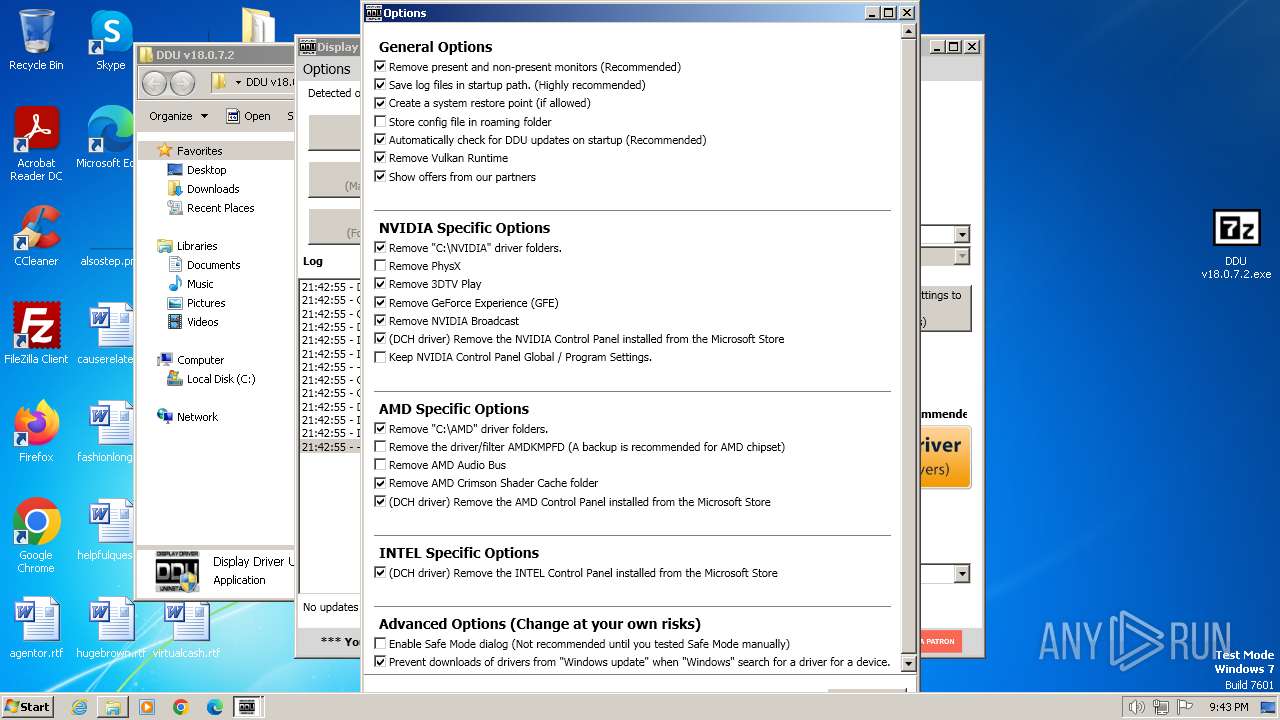Enable Safe Mode dialog option

pyautogui.click(x=380, y=644)
